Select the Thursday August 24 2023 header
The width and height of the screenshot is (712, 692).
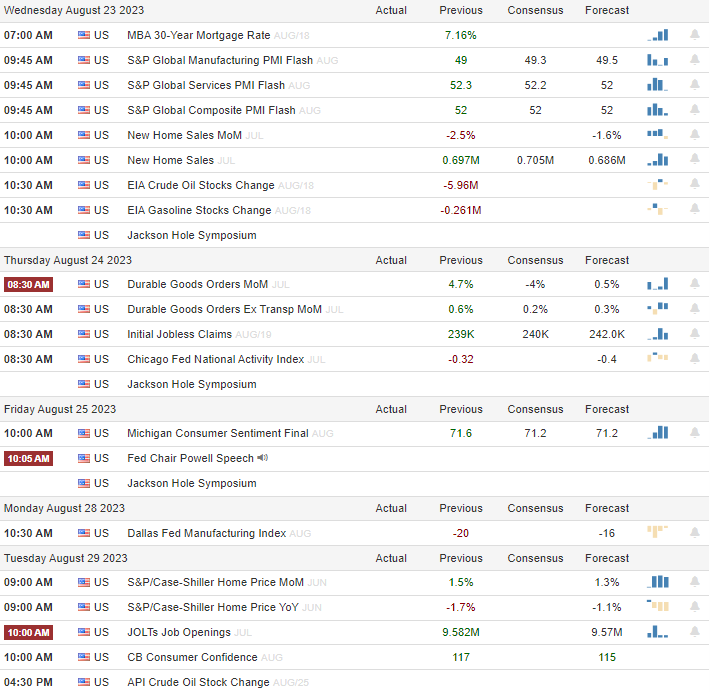click(x=68, y=260)
